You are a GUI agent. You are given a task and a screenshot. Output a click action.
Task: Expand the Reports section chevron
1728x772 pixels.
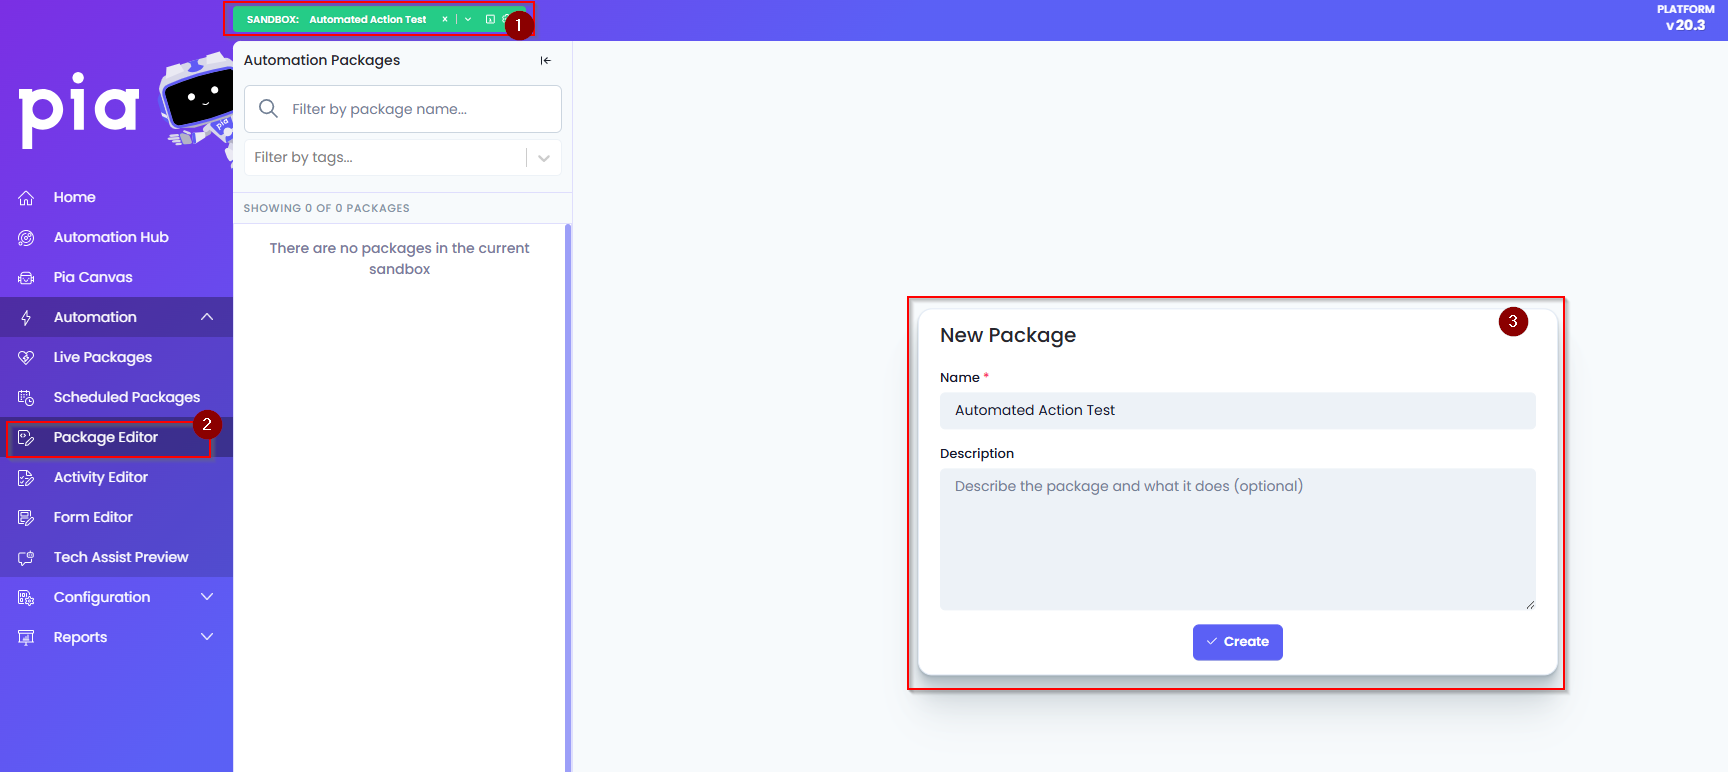click(x=207, y=637)
